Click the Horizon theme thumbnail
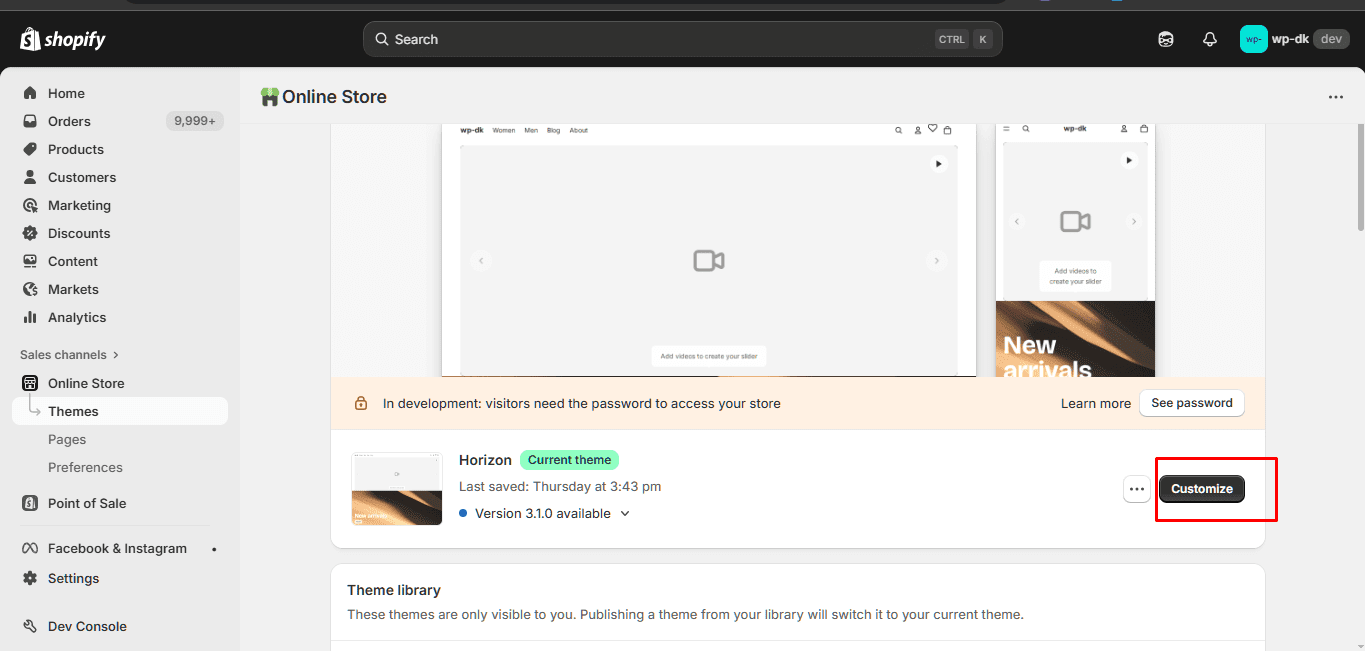The height and width of the screenshot is (651, 1365). pyautogui.click(x=396, y=487)
